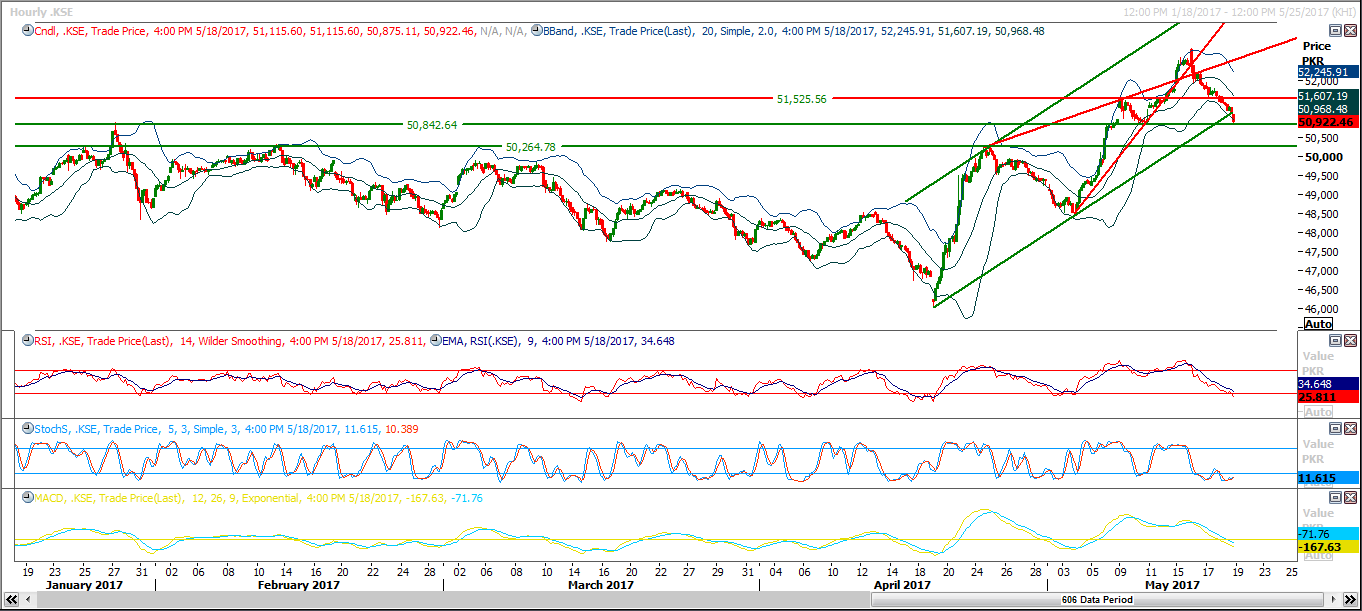Viewport: 1362px width, 611px height.
Task: Close the RSI indicator pane
Action: [x=1350, y=341]
